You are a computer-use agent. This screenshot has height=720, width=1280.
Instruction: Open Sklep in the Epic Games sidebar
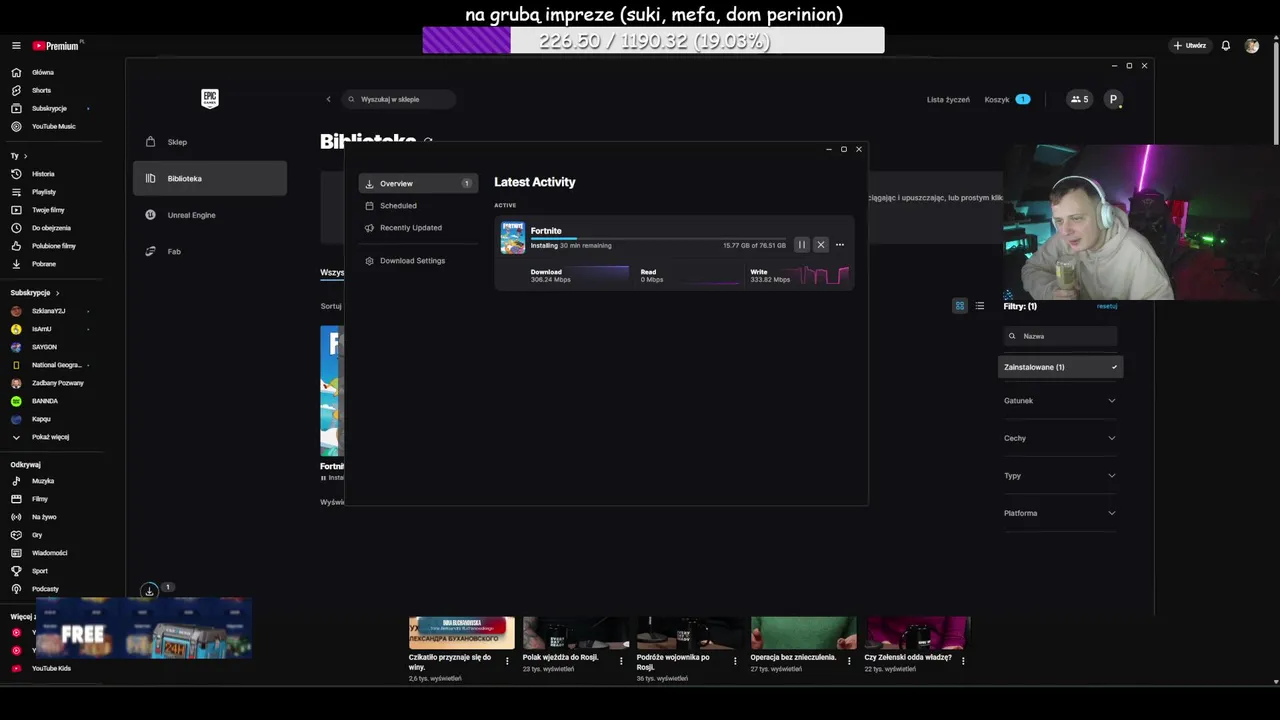coord(210,142)
